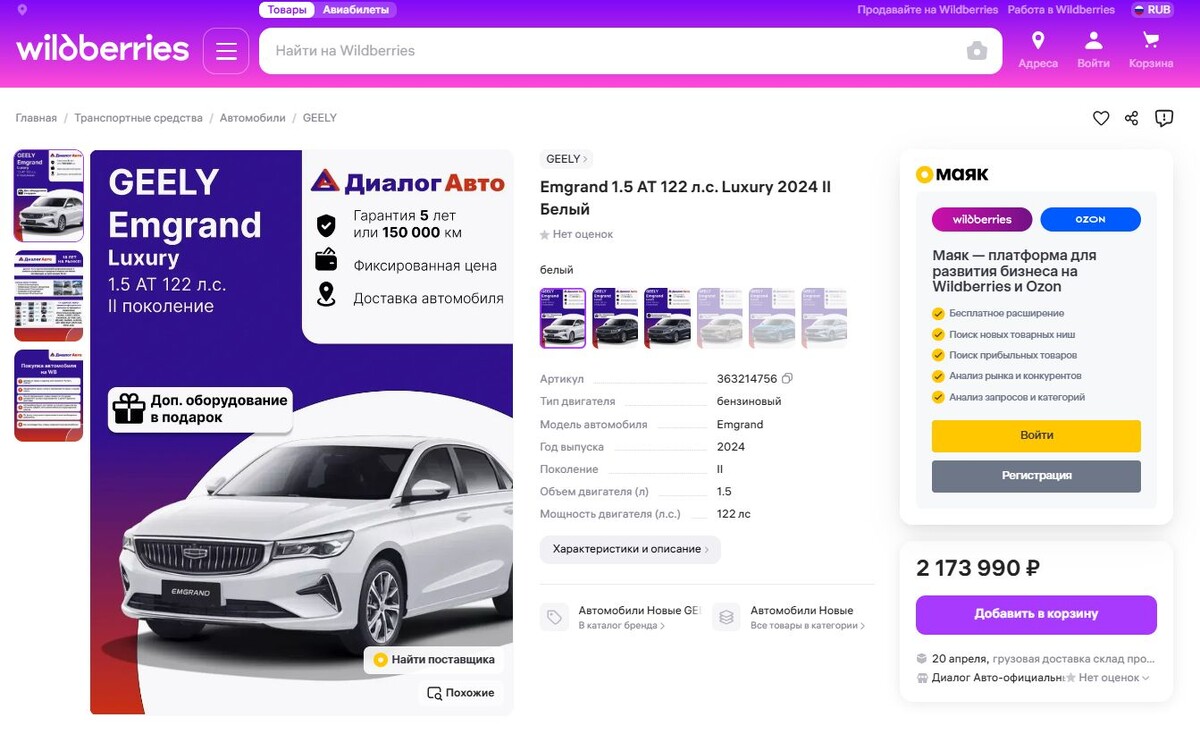Add product to favorites heart icon
1200x734 pixels.
(x=1101, y=118)
